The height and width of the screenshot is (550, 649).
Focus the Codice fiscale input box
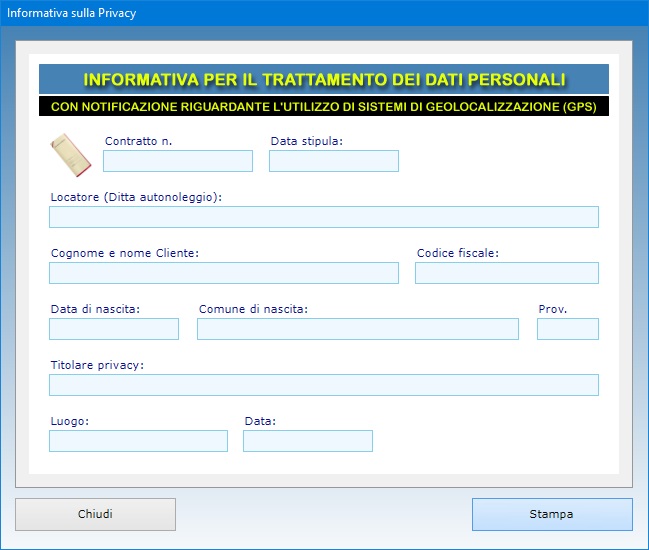506,273
